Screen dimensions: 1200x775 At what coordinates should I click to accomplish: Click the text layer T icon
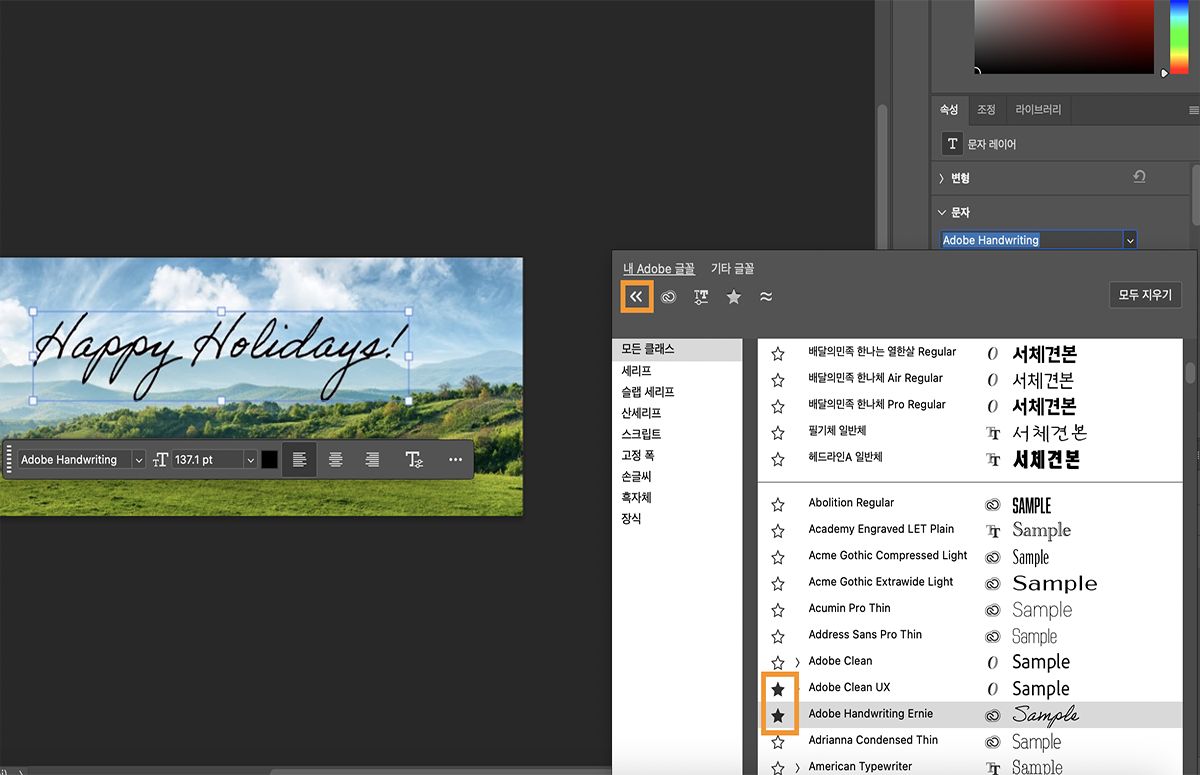[952, 144]
